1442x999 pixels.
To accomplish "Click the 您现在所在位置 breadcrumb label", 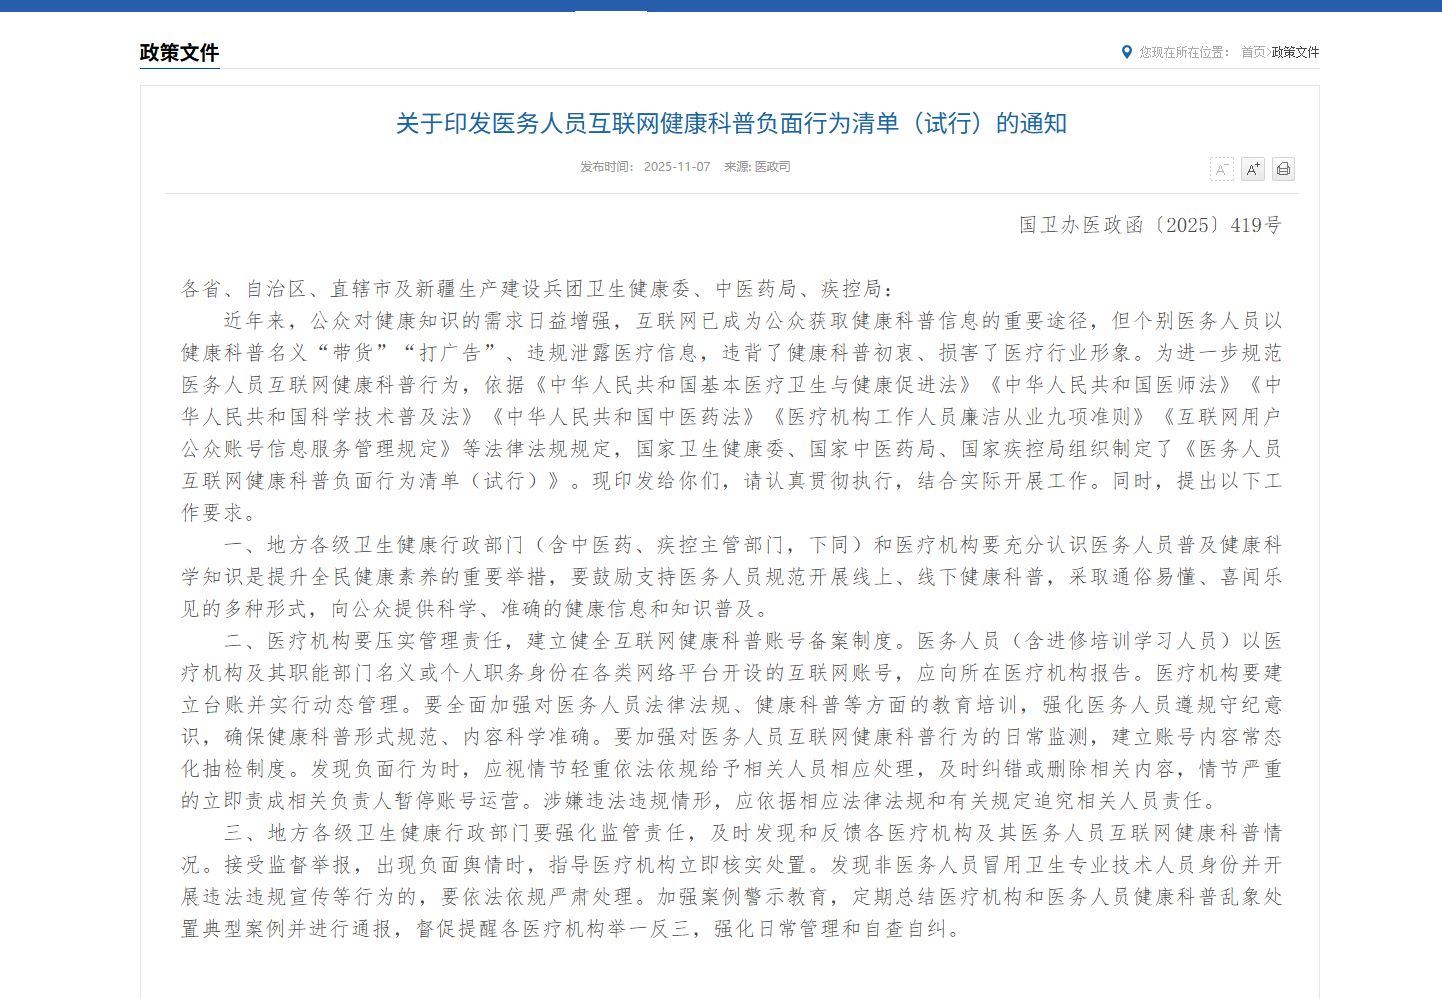I will (1182, 53).
